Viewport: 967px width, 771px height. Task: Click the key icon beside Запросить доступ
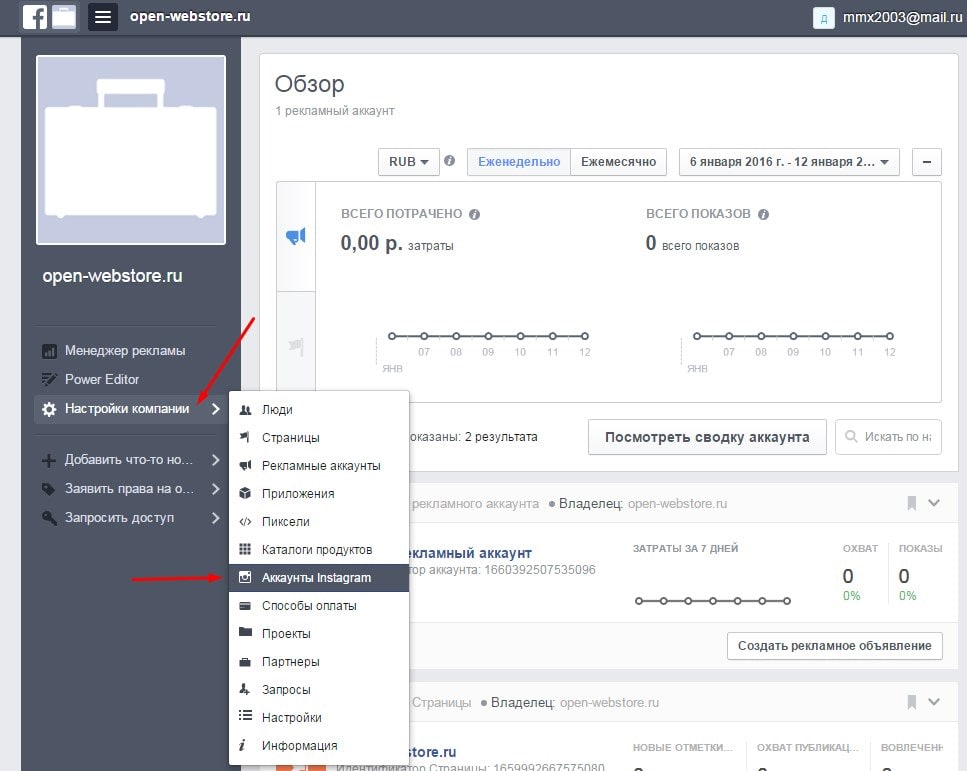[49, 517]
